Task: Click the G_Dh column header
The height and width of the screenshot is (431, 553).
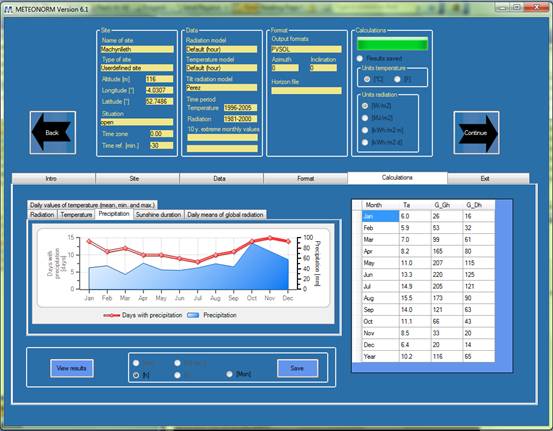Action: 479,205
